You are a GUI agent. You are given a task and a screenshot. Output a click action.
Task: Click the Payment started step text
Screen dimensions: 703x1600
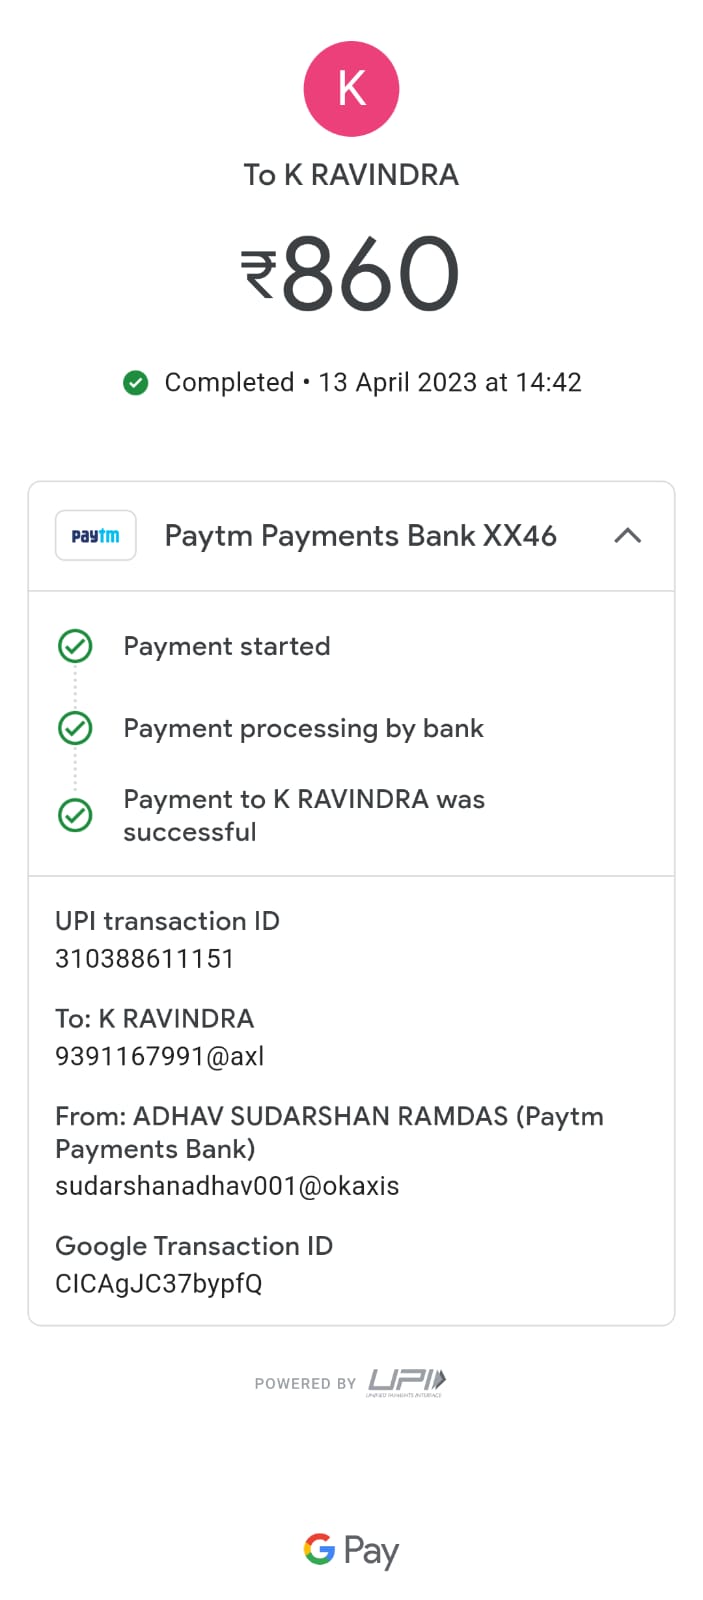click(x=226, y=647)
